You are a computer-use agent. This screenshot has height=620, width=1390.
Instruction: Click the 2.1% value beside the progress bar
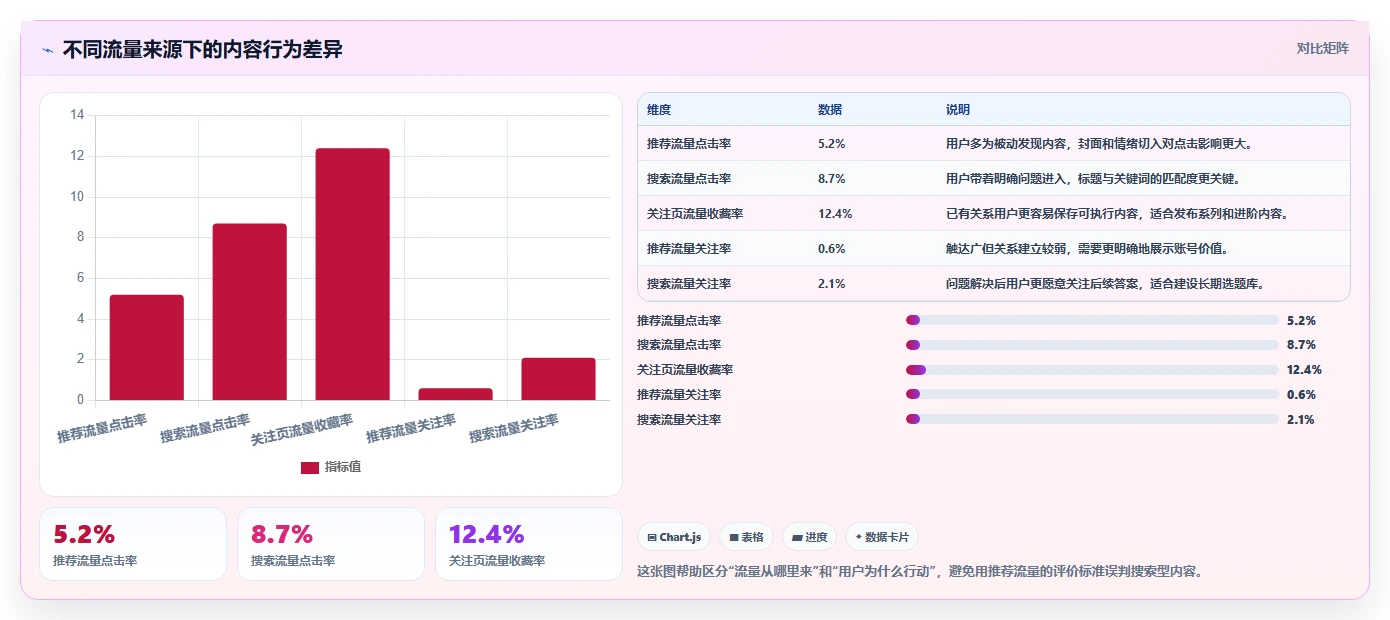point(1301,420)
